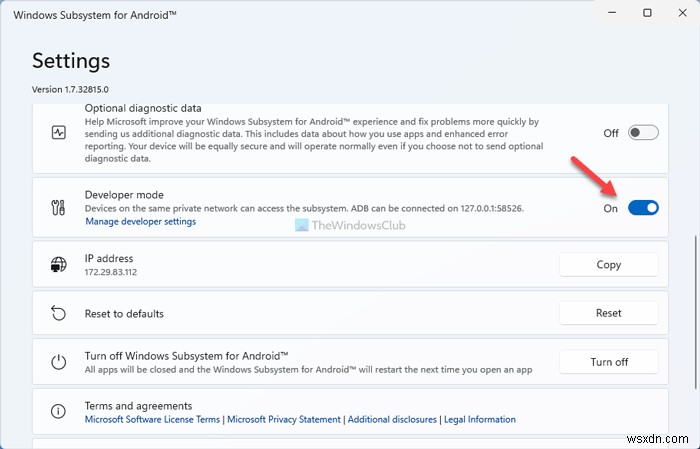Image resolution: width=700 pixels, height=449 pixels.
Task: Open Additional disclosures link
Action: tap(392, 420)
